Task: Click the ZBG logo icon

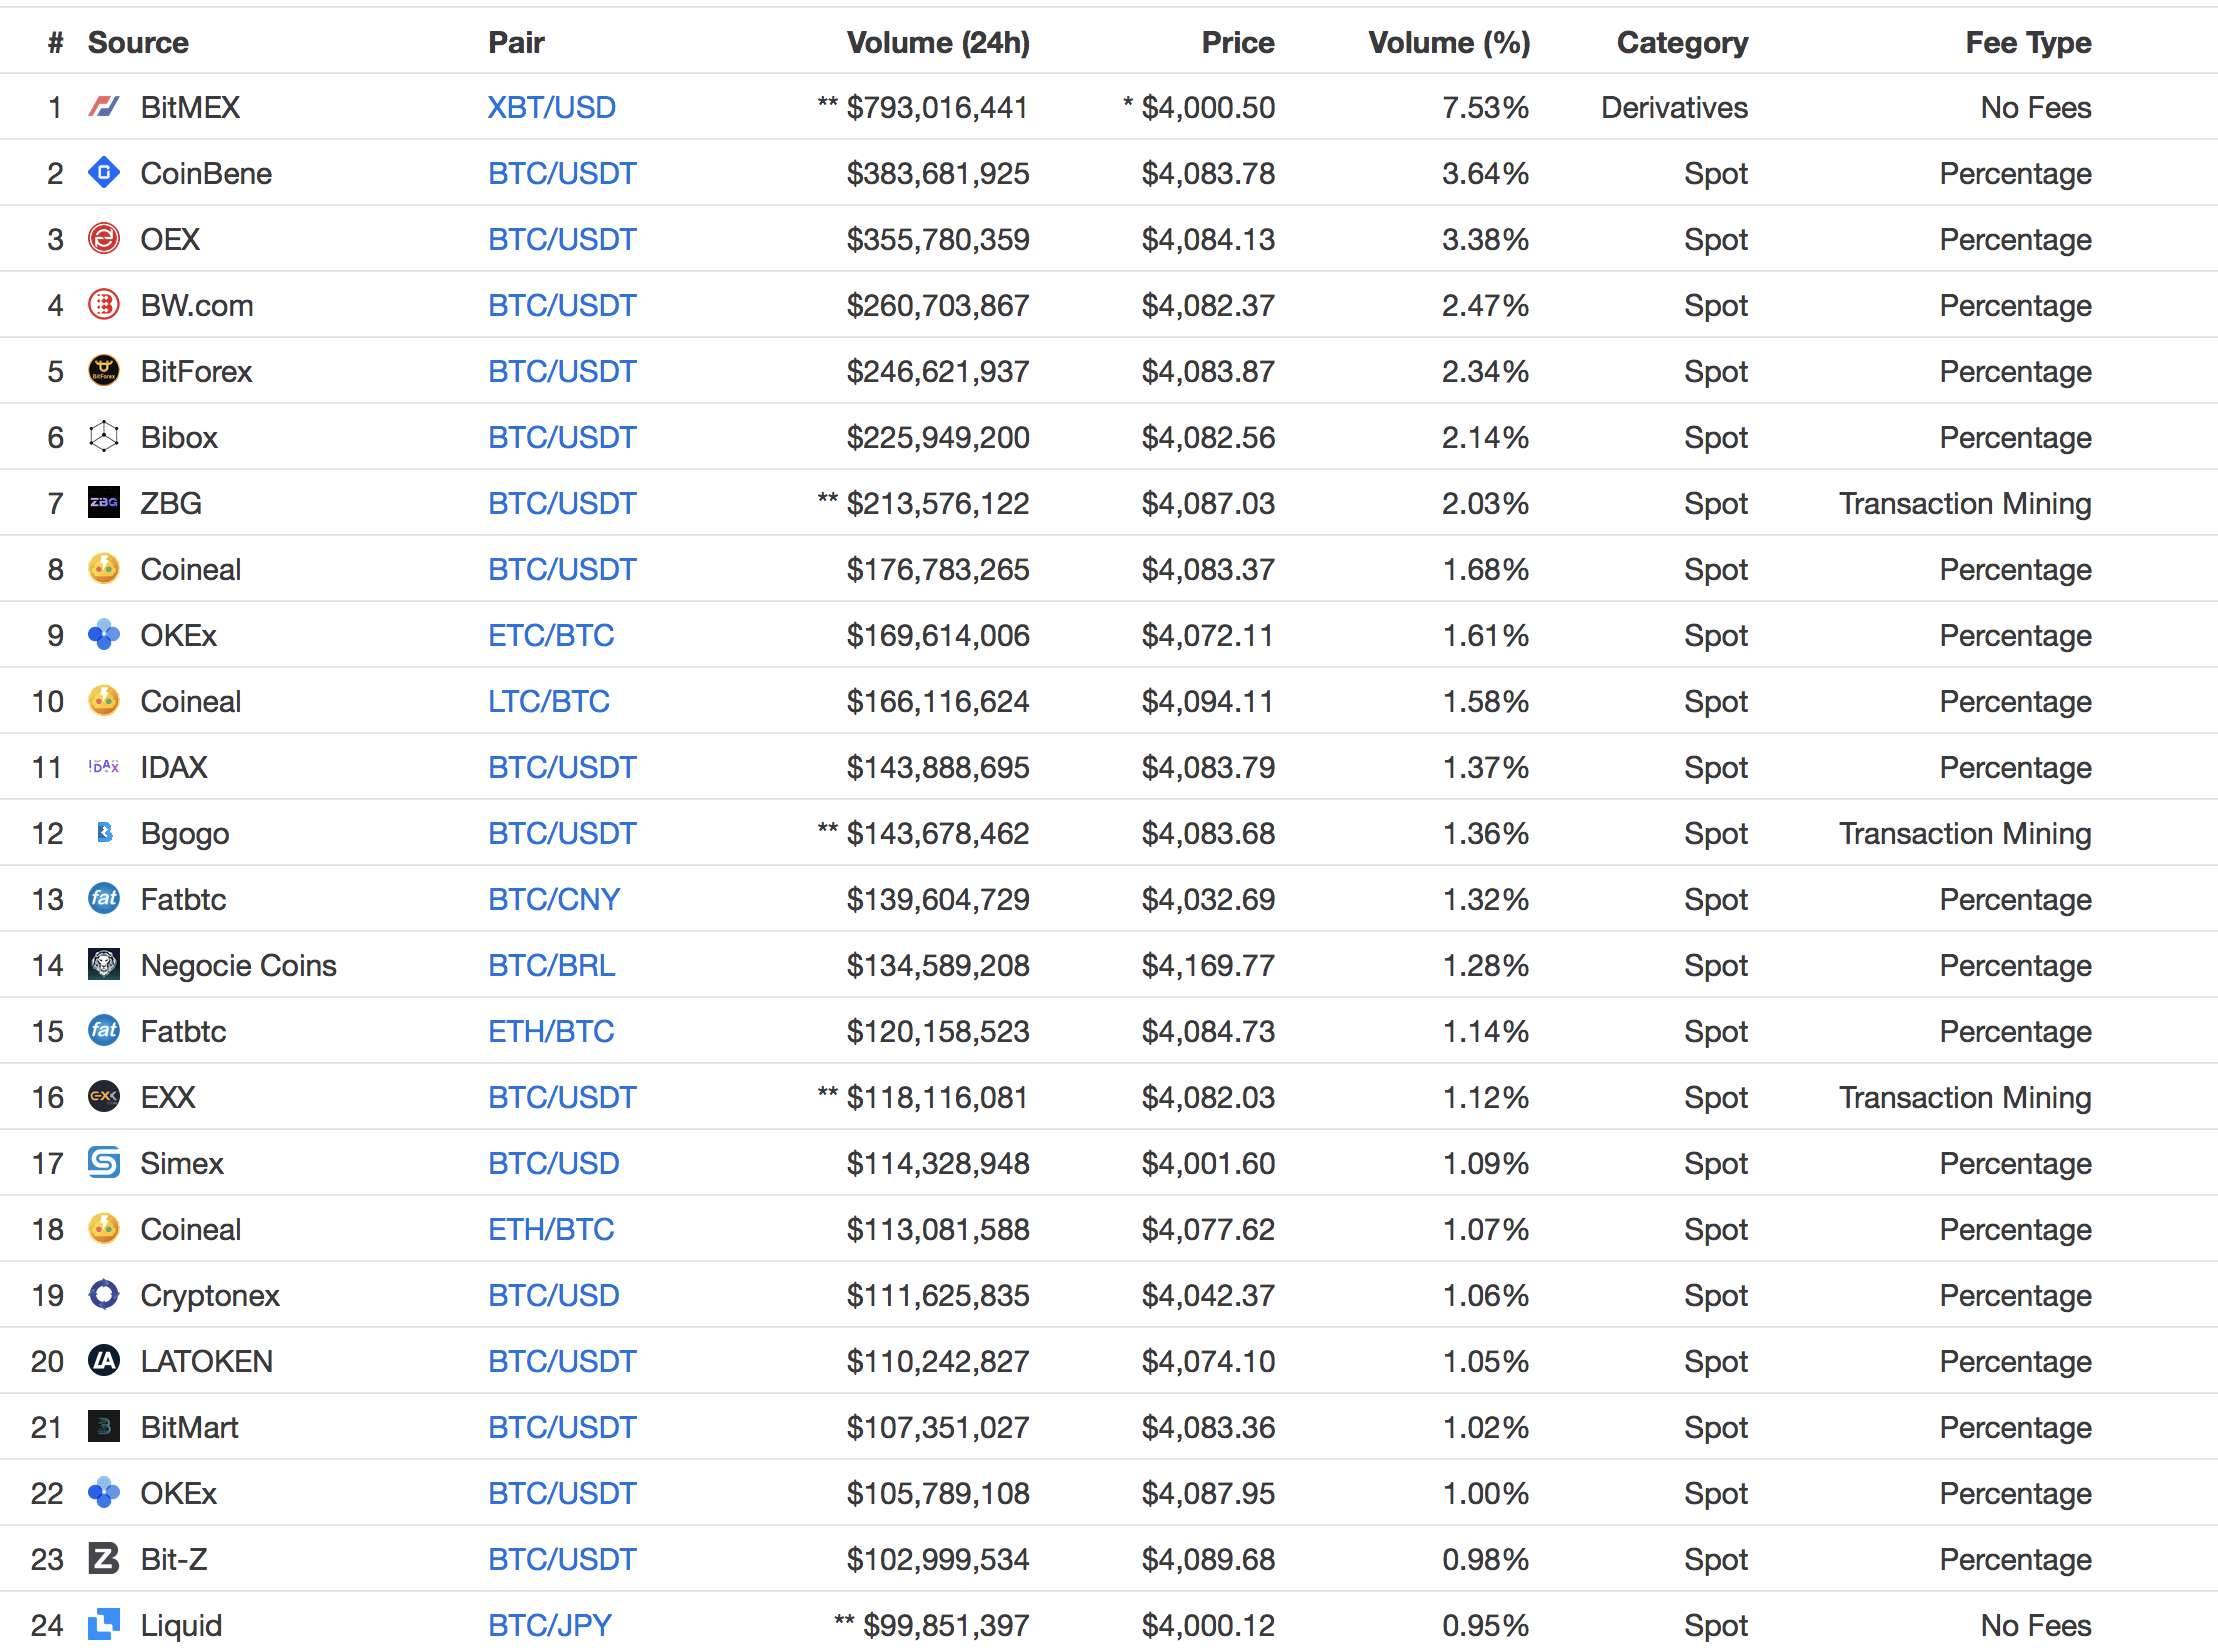Action: pos(104,502)
